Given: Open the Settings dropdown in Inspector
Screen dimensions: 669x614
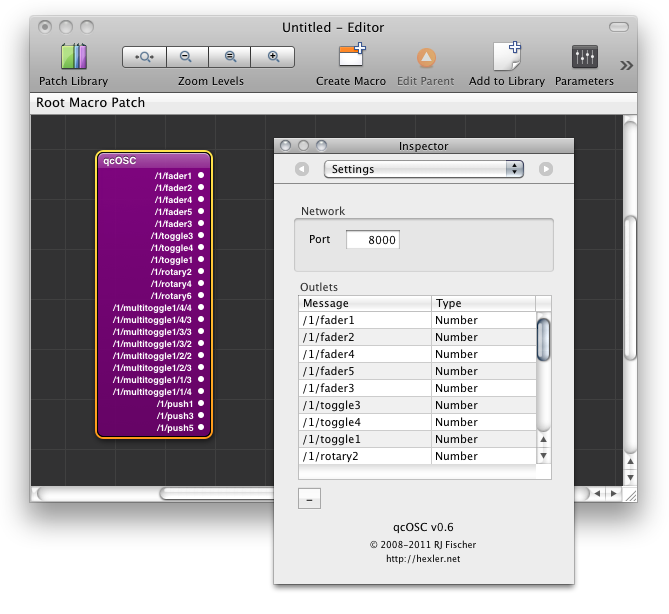Looking at the screenshot, I should click(424, 169).
